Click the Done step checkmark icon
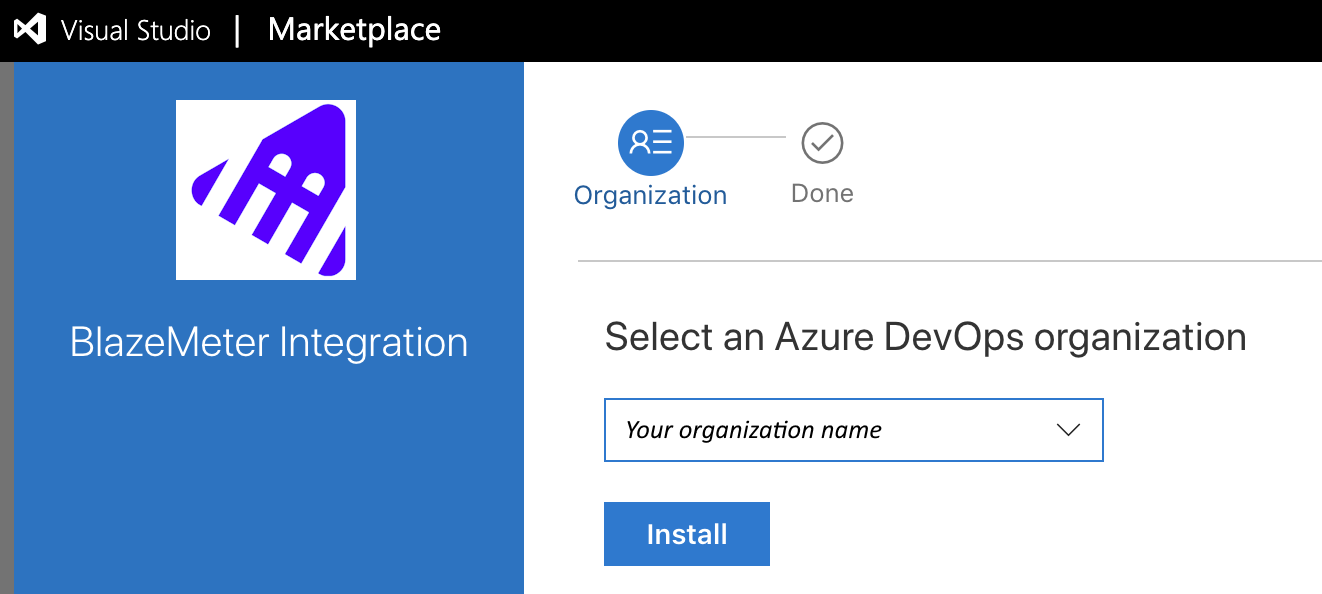Viewport: 1322px width, 594px height. [822, 143]
